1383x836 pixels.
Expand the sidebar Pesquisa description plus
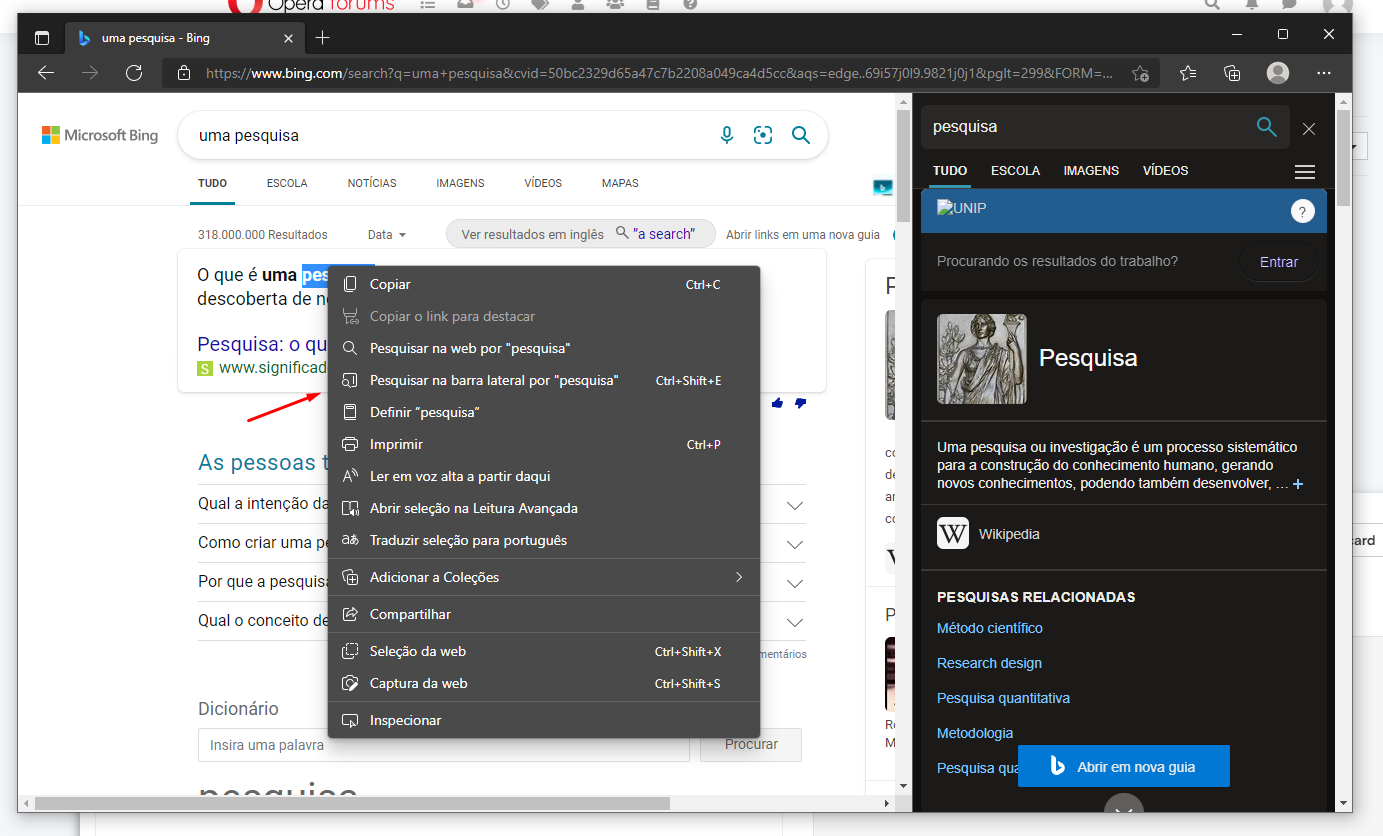click(x=1298, y=484)
